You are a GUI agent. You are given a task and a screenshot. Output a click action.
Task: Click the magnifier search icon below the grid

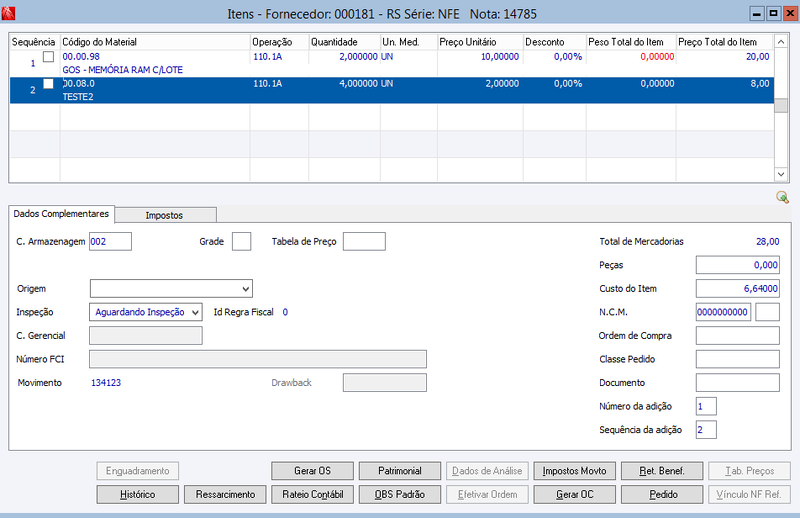(x=782, y=197)
